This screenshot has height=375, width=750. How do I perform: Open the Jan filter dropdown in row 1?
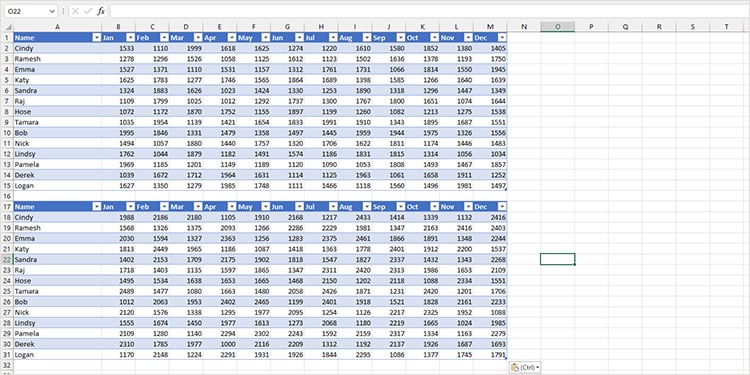click(131, 37)
